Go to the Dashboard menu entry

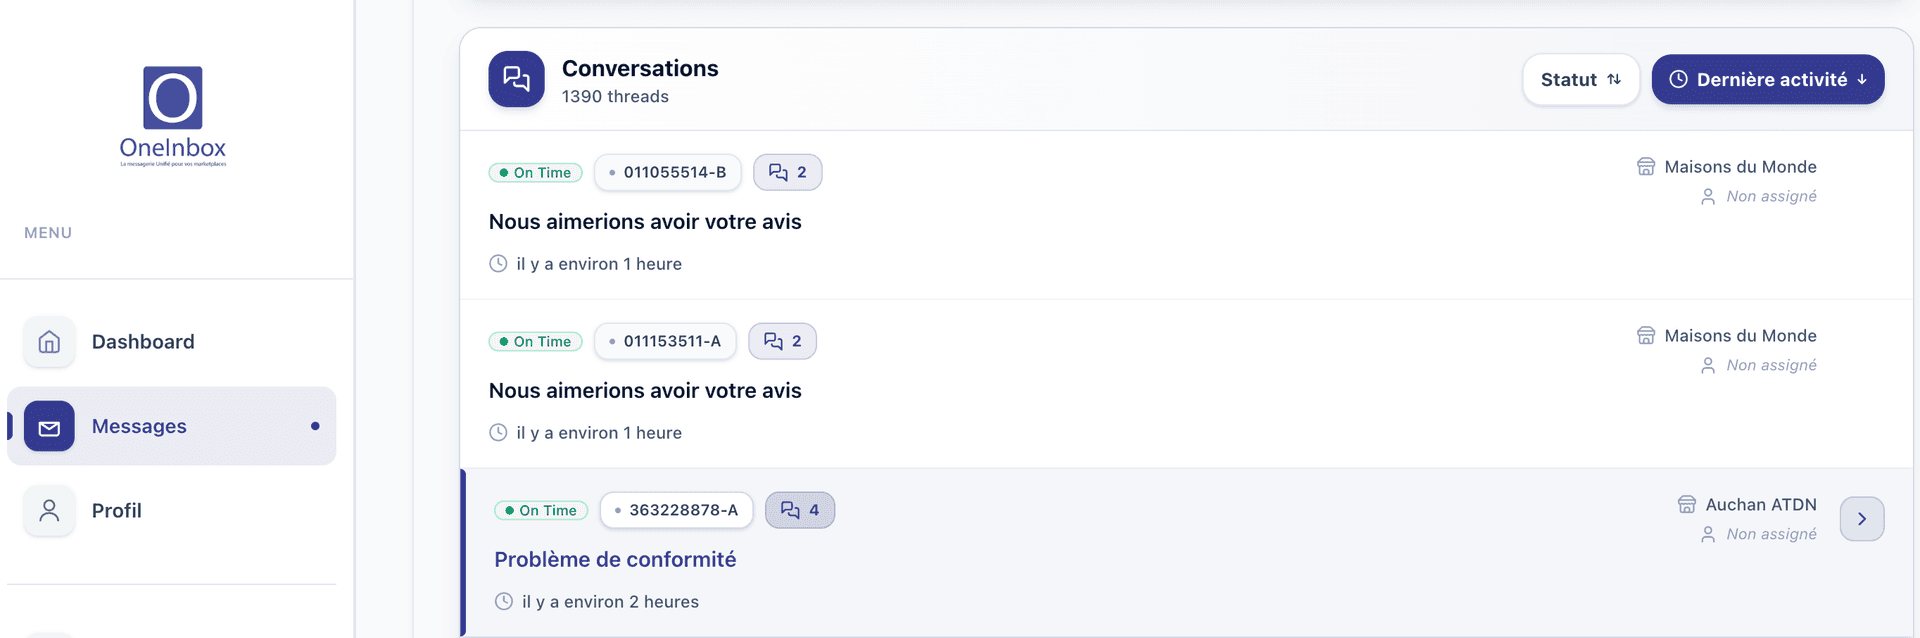(143, 341)
